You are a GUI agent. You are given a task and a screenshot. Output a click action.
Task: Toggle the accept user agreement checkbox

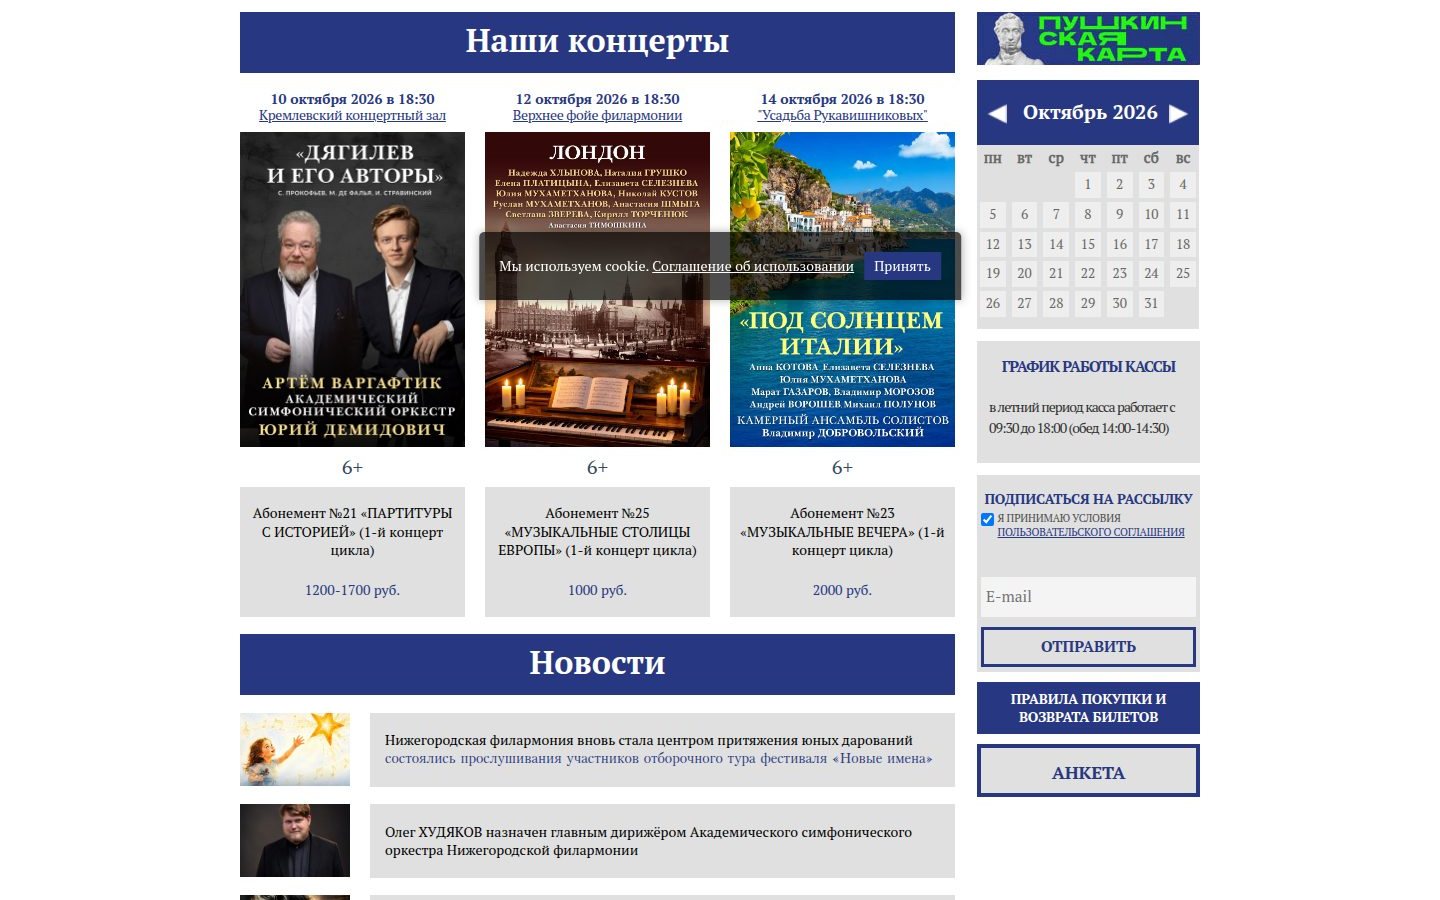(987, 519)
